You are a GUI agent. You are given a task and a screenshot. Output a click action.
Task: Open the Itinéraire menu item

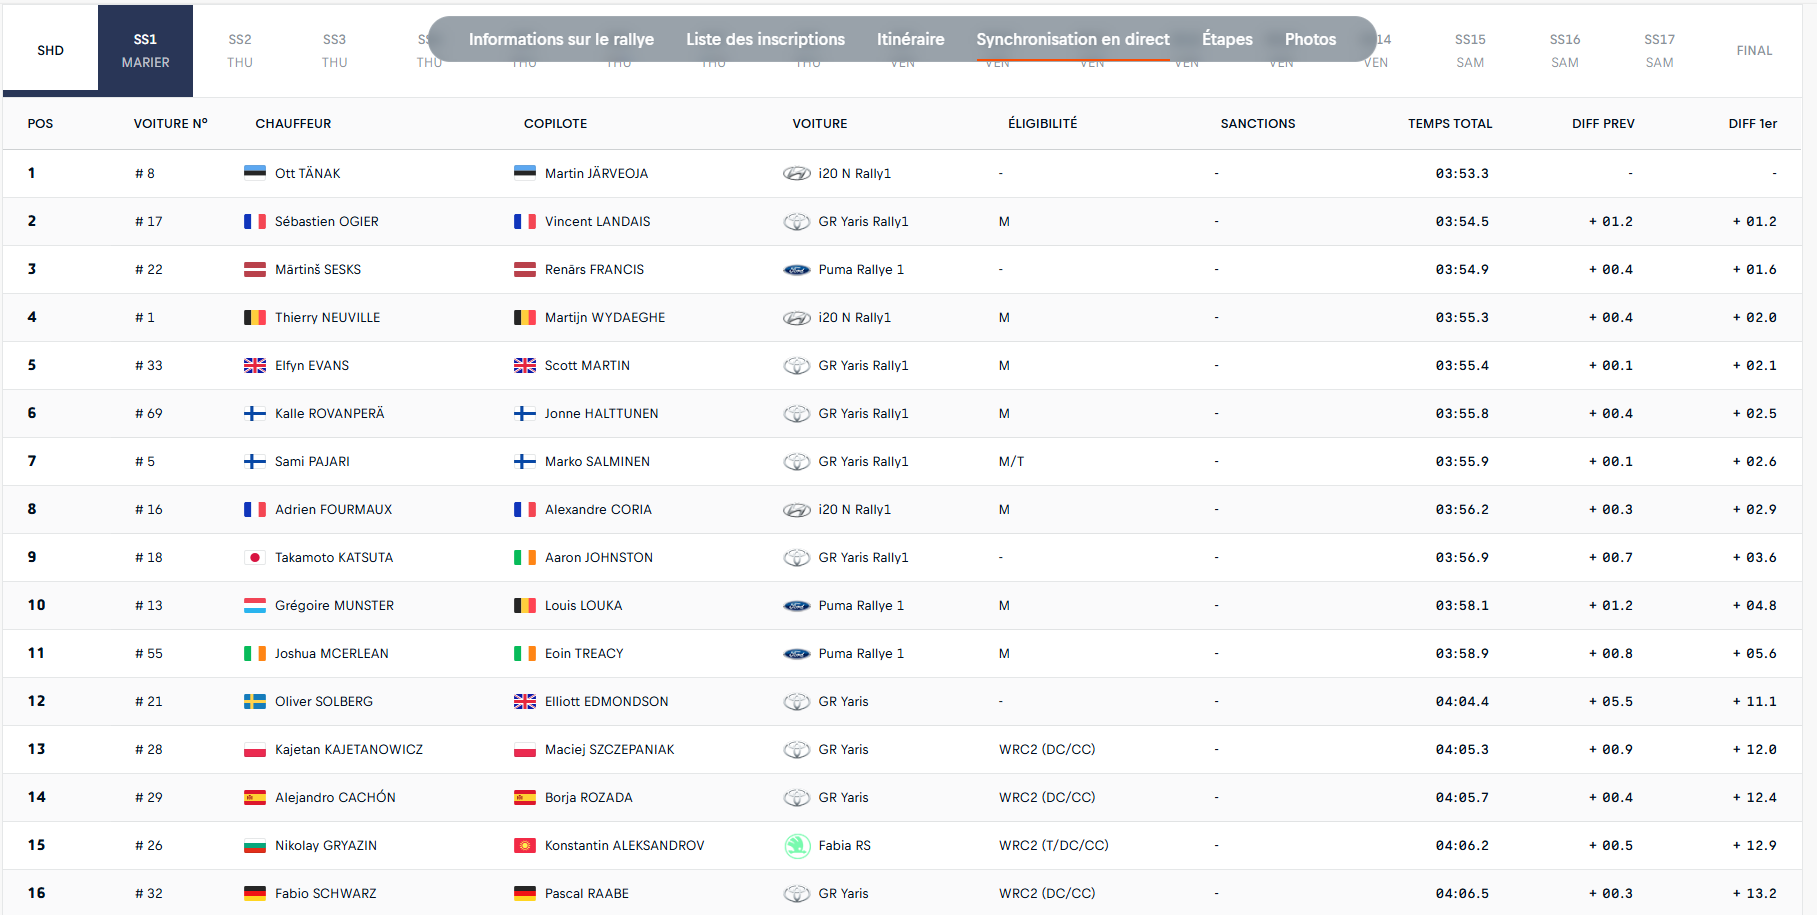tap(910, 39)
